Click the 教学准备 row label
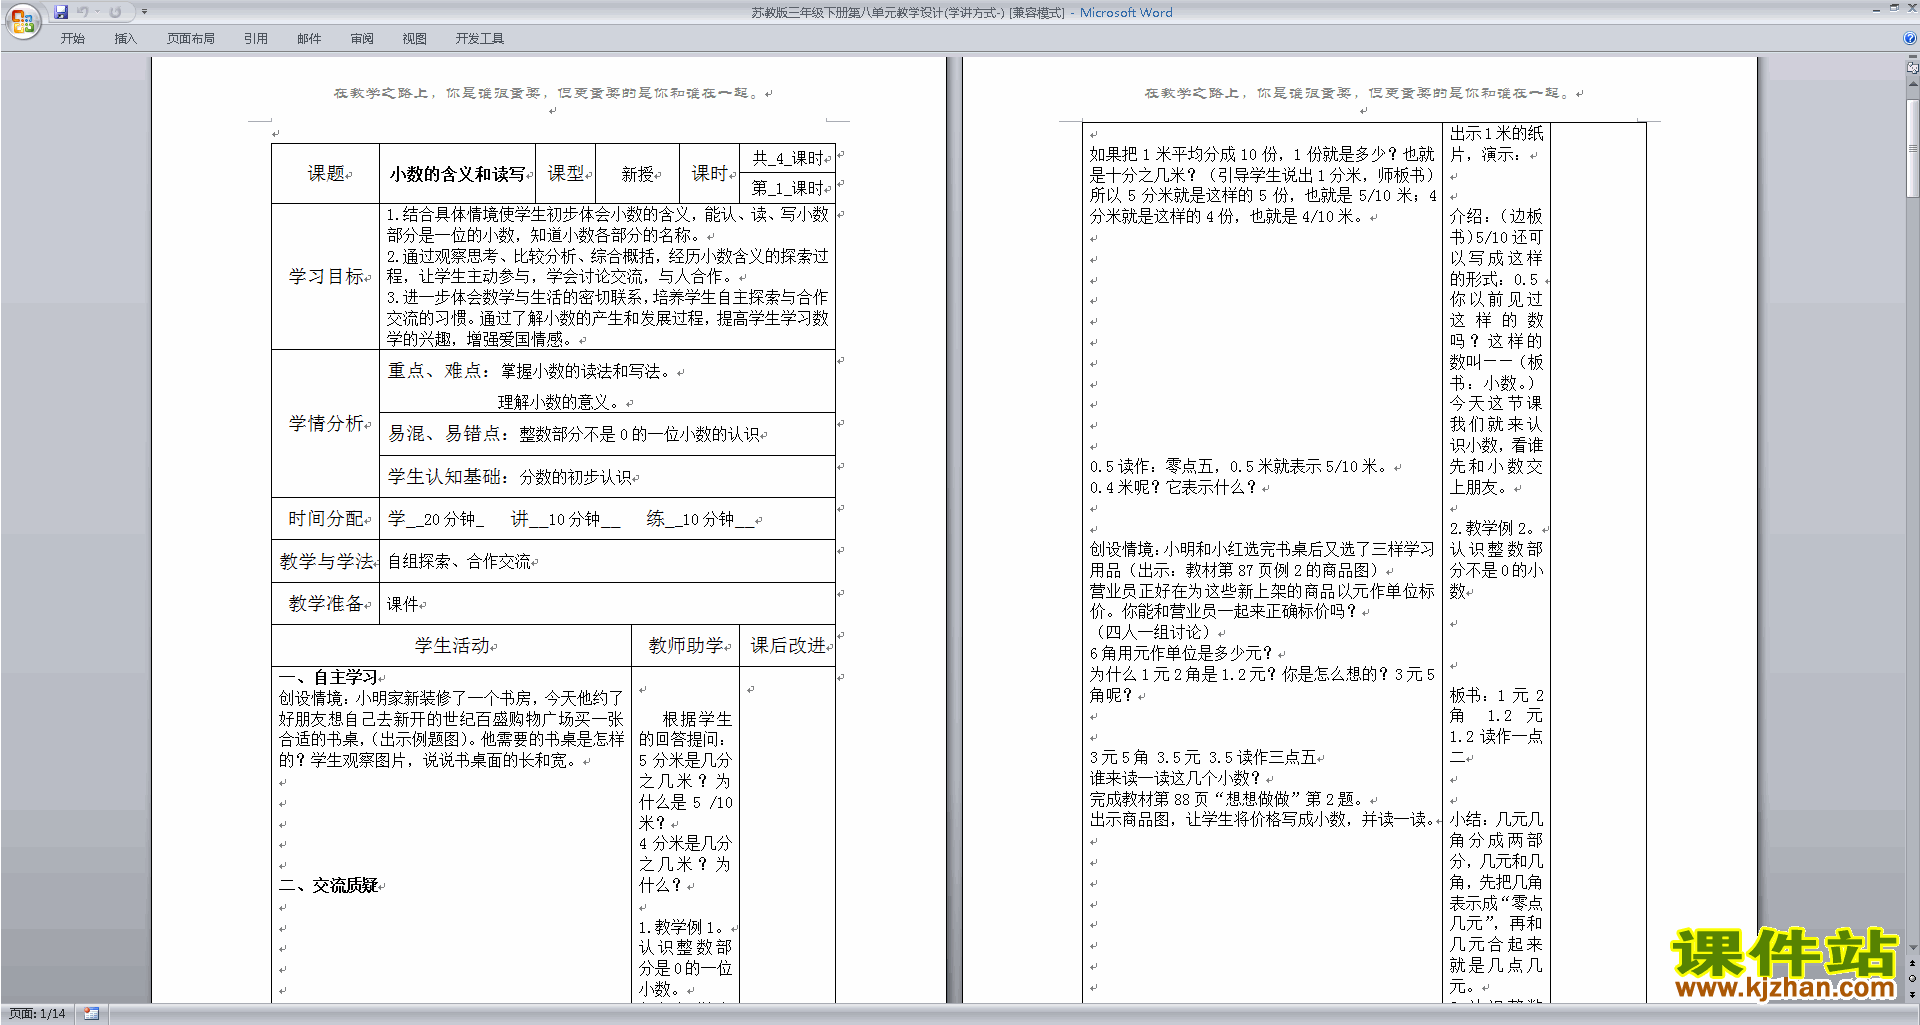Viewport: 1920px width, 1025px height. 326,604
